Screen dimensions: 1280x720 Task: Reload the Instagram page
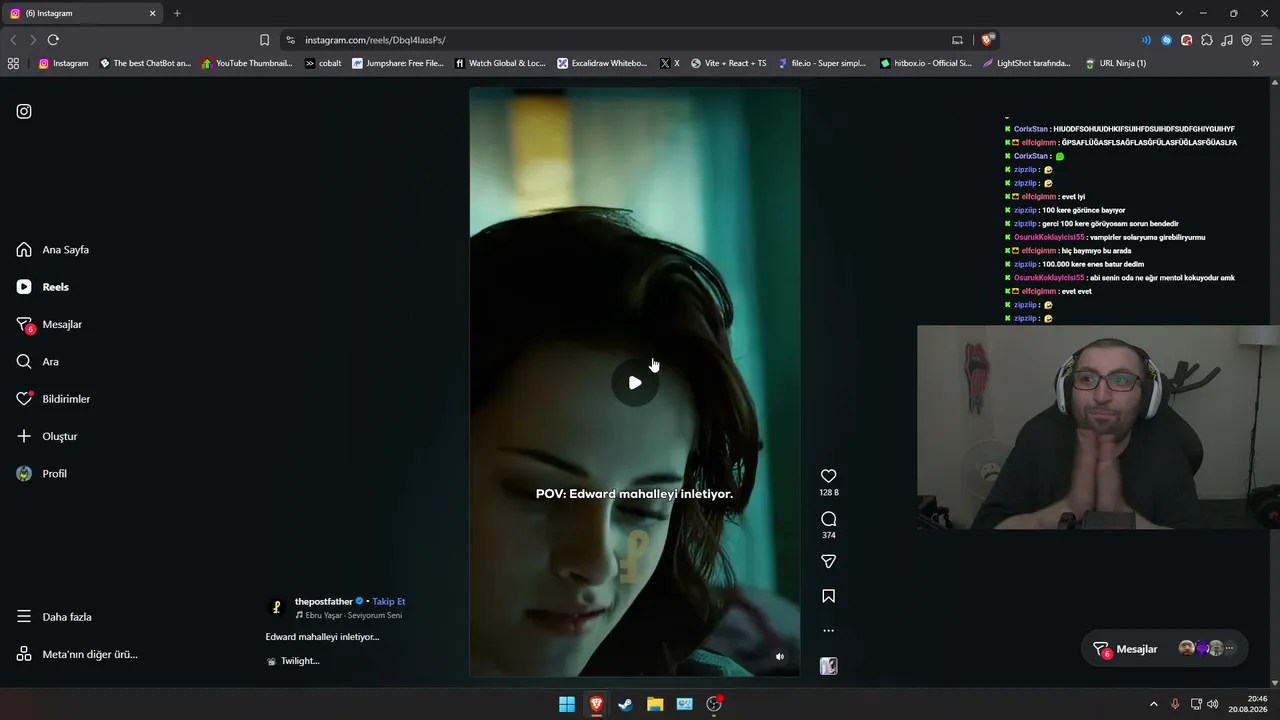53,40
